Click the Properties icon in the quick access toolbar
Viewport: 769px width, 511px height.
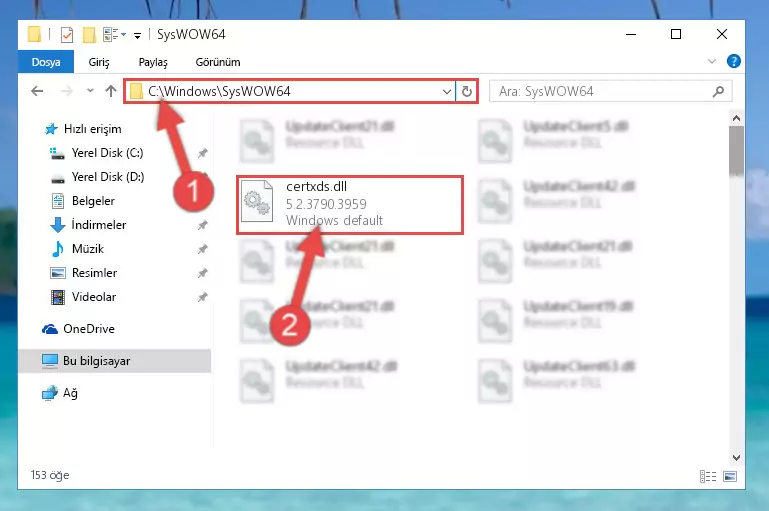click(67, 34)
